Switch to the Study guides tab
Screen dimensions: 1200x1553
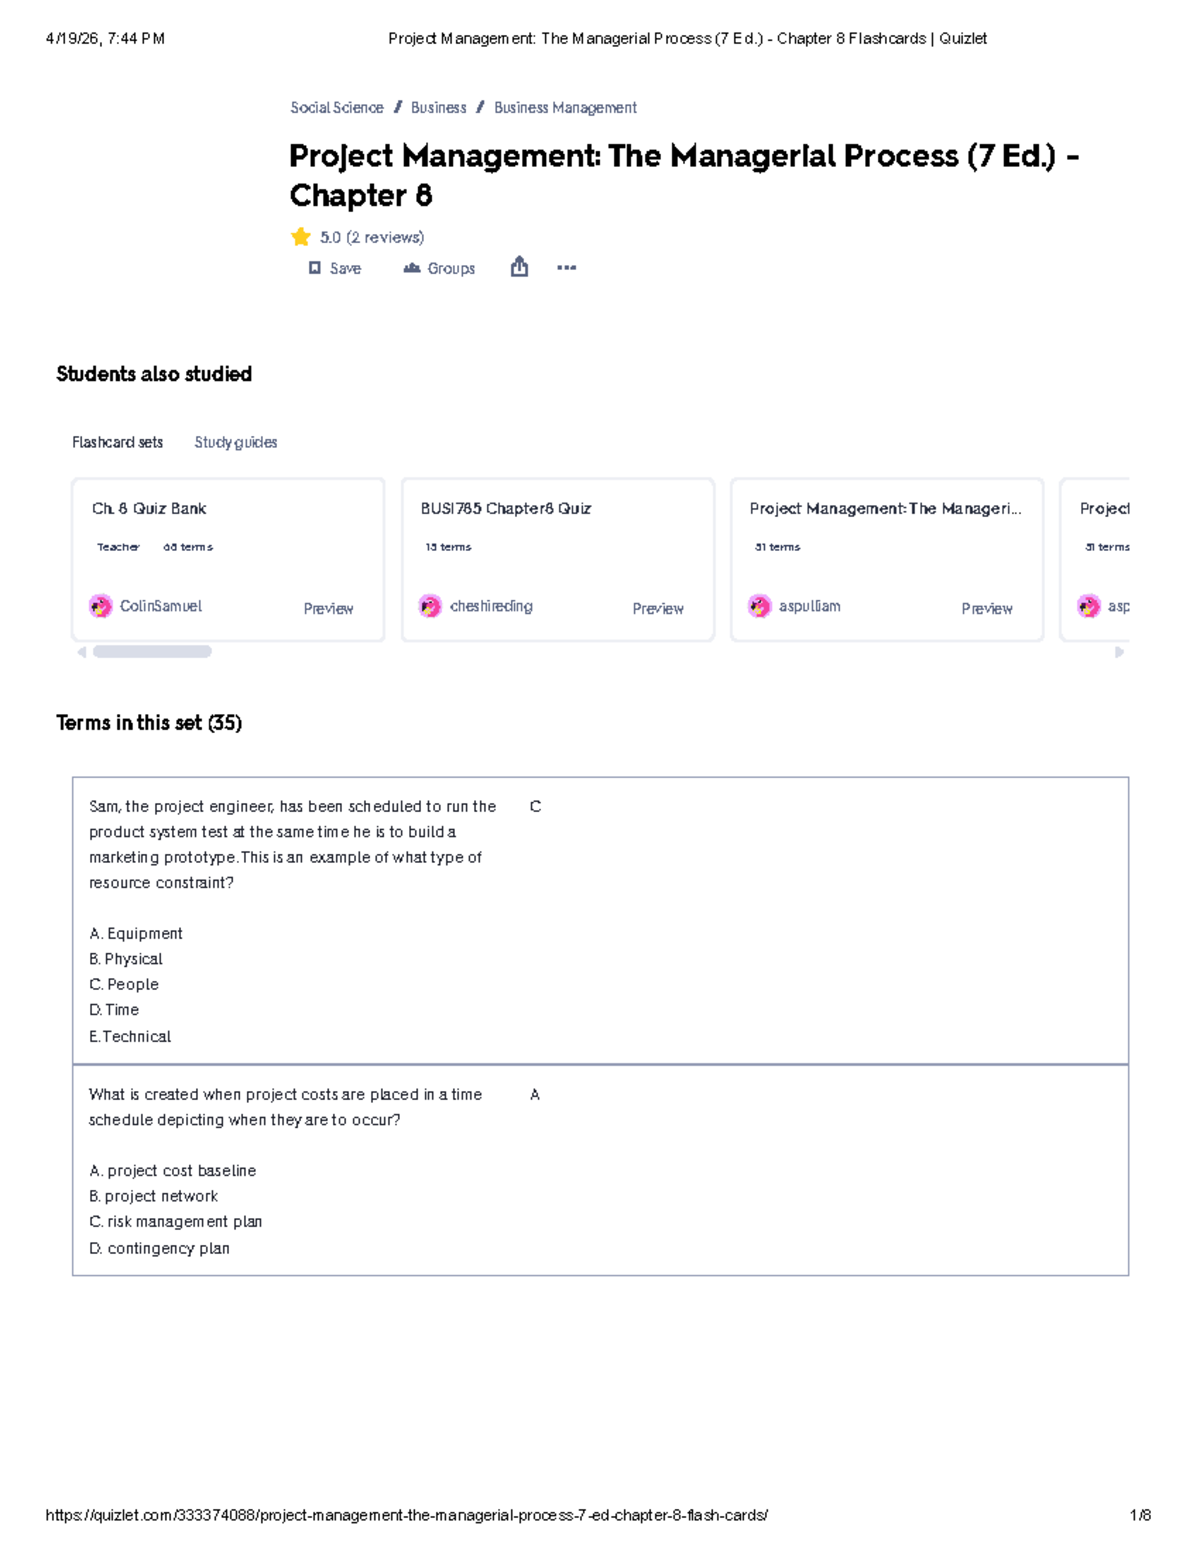click(236, 442)
